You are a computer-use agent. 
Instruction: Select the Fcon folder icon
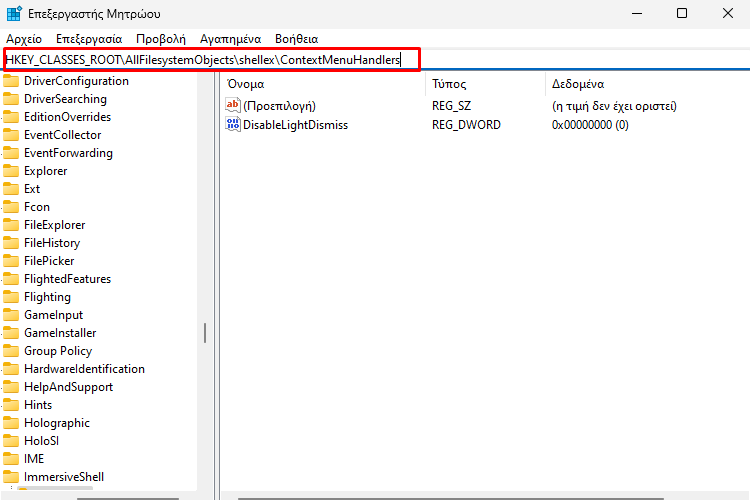tap(11, 207)
